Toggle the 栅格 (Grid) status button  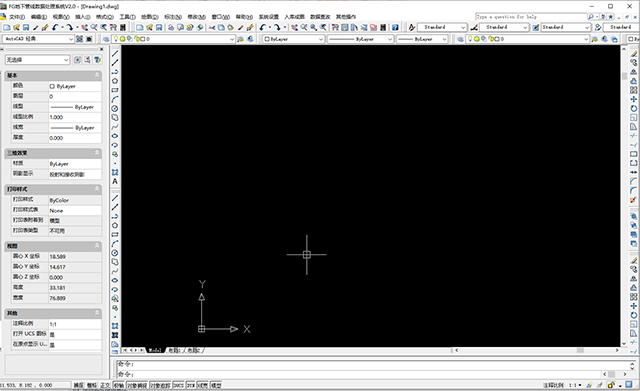[x=92, y=385]
